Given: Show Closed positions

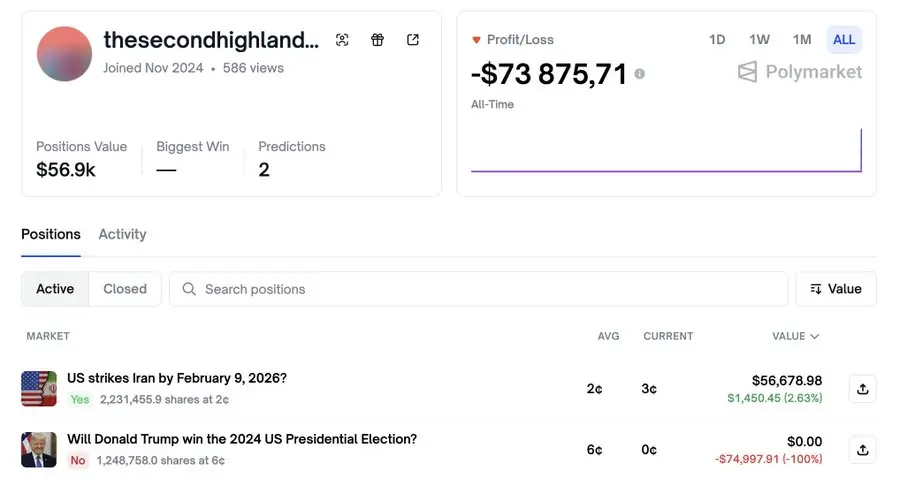Looking at the screenshot, I should point(125,289).
